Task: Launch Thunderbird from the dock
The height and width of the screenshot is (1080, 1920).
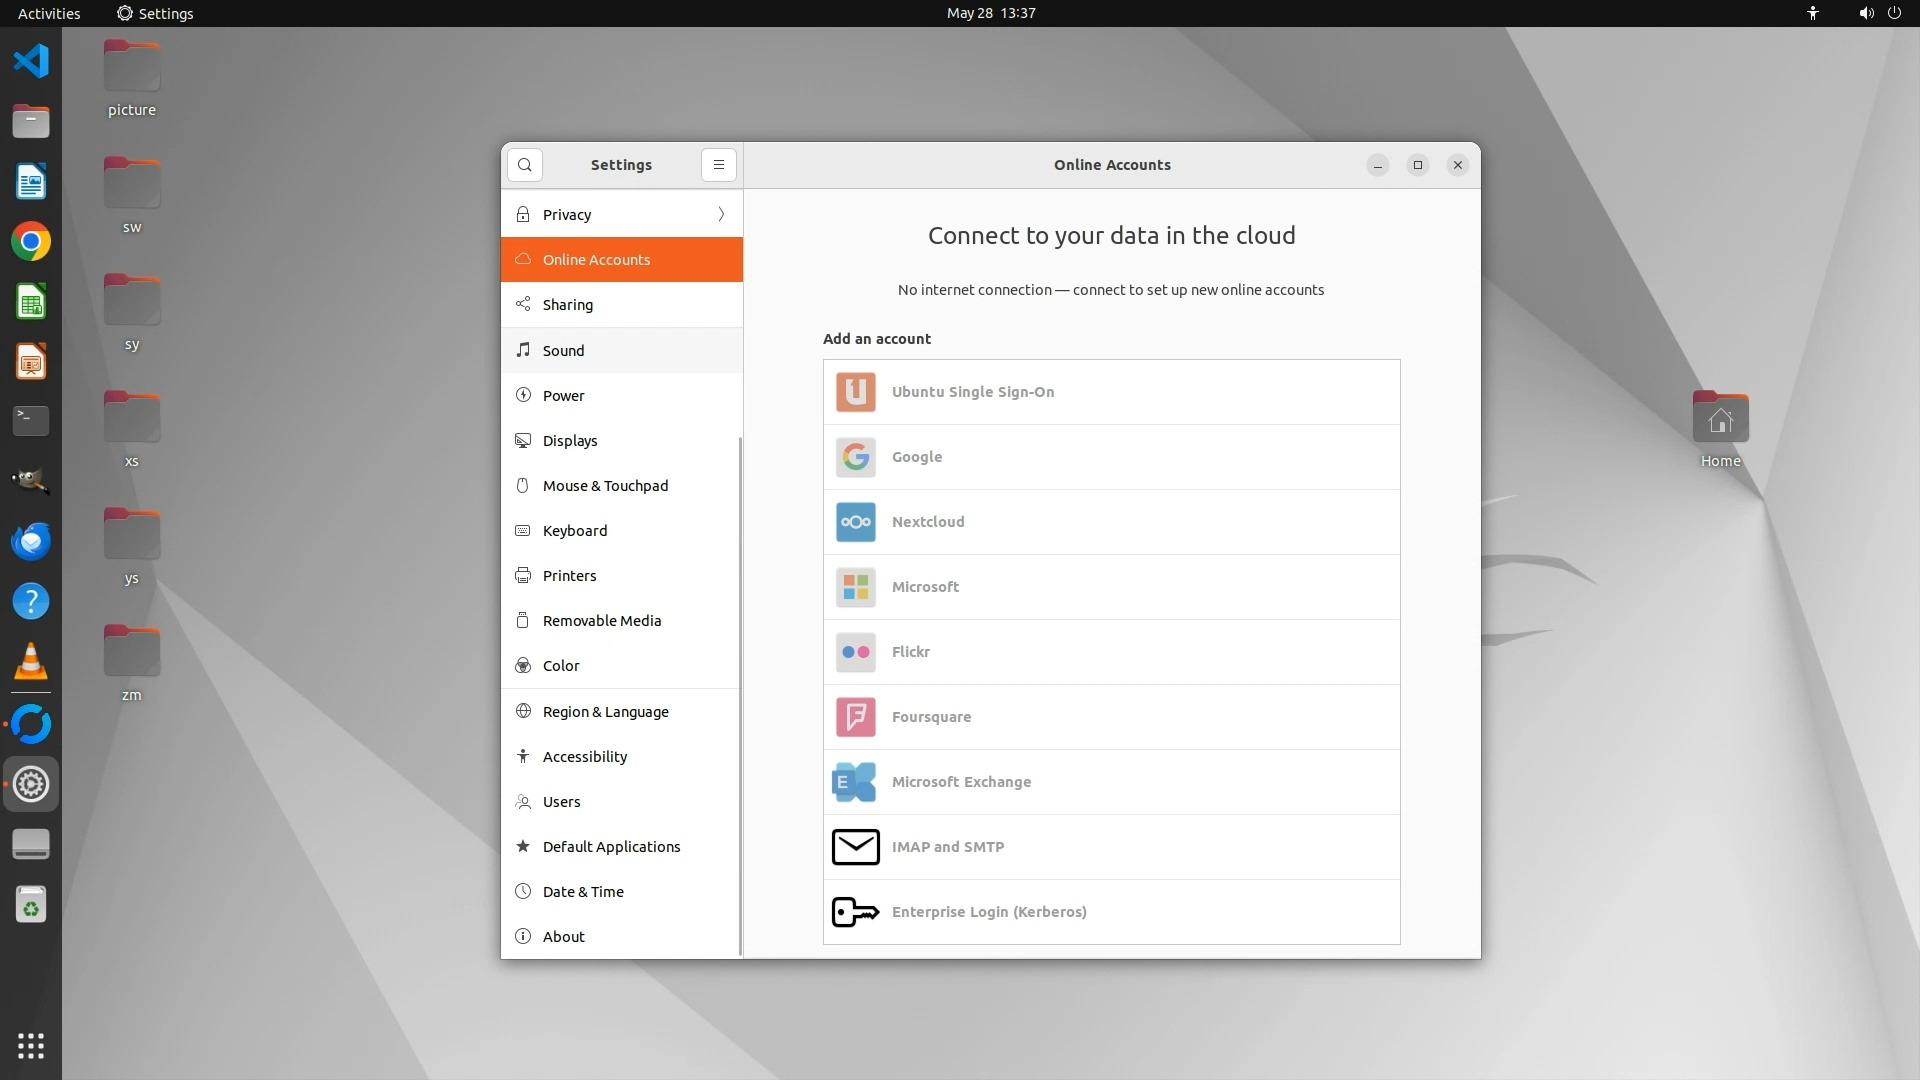Action: tap(31, 541)
